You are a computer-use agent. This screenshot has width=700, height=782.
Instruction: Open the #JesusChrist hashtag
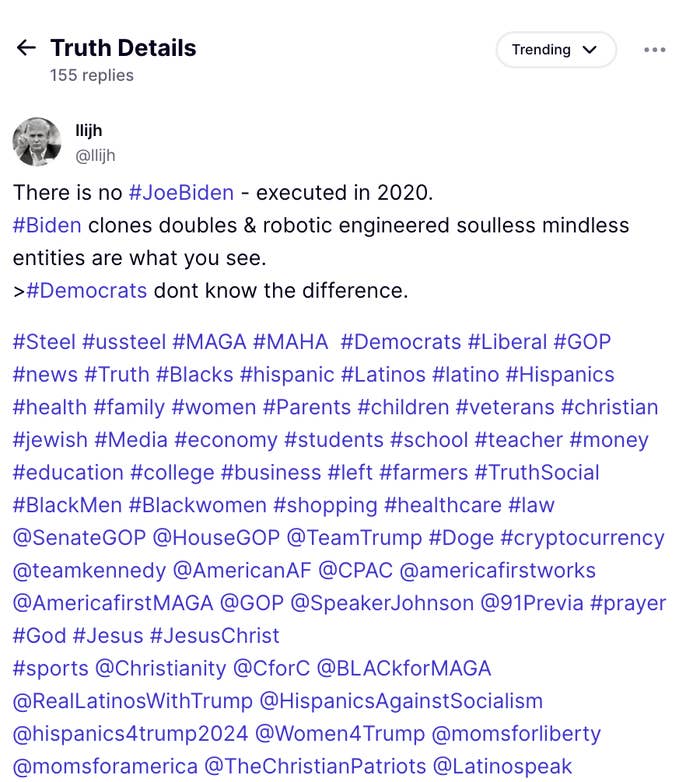click(214, 636)
